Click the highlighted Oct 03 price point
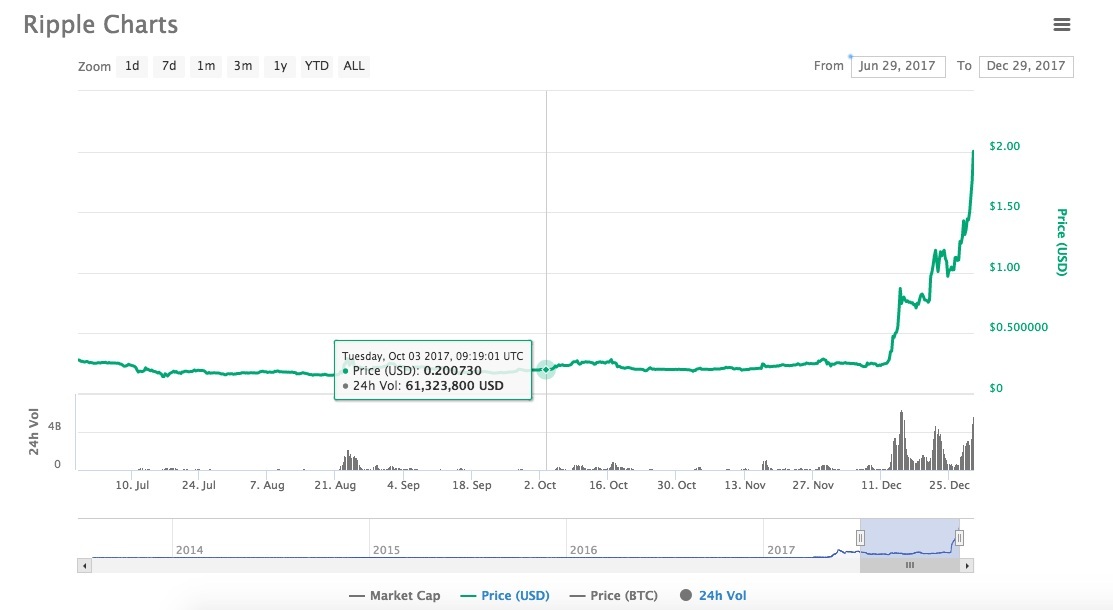Screen dimensions: 1113x610 click(x=546, y=370)
